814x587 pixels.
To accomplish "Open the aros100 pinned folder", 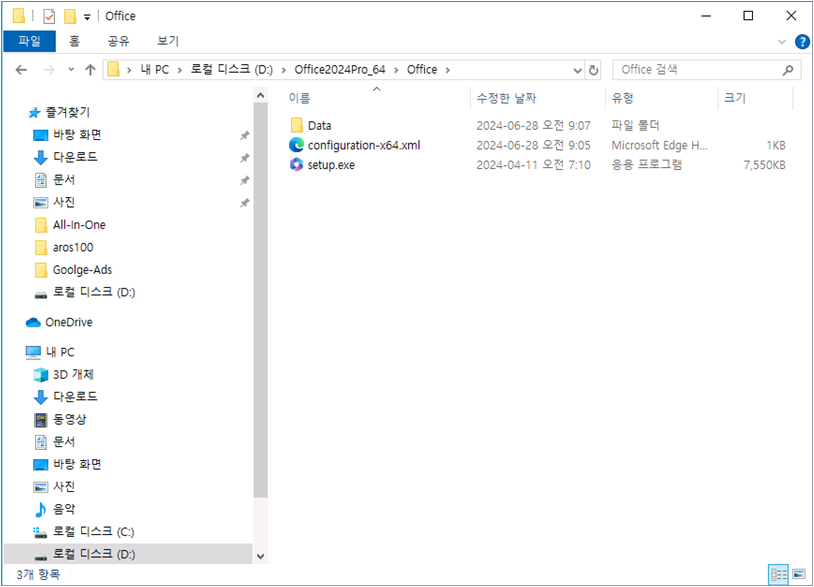I will pyautogui.click(x=63, y=247).
